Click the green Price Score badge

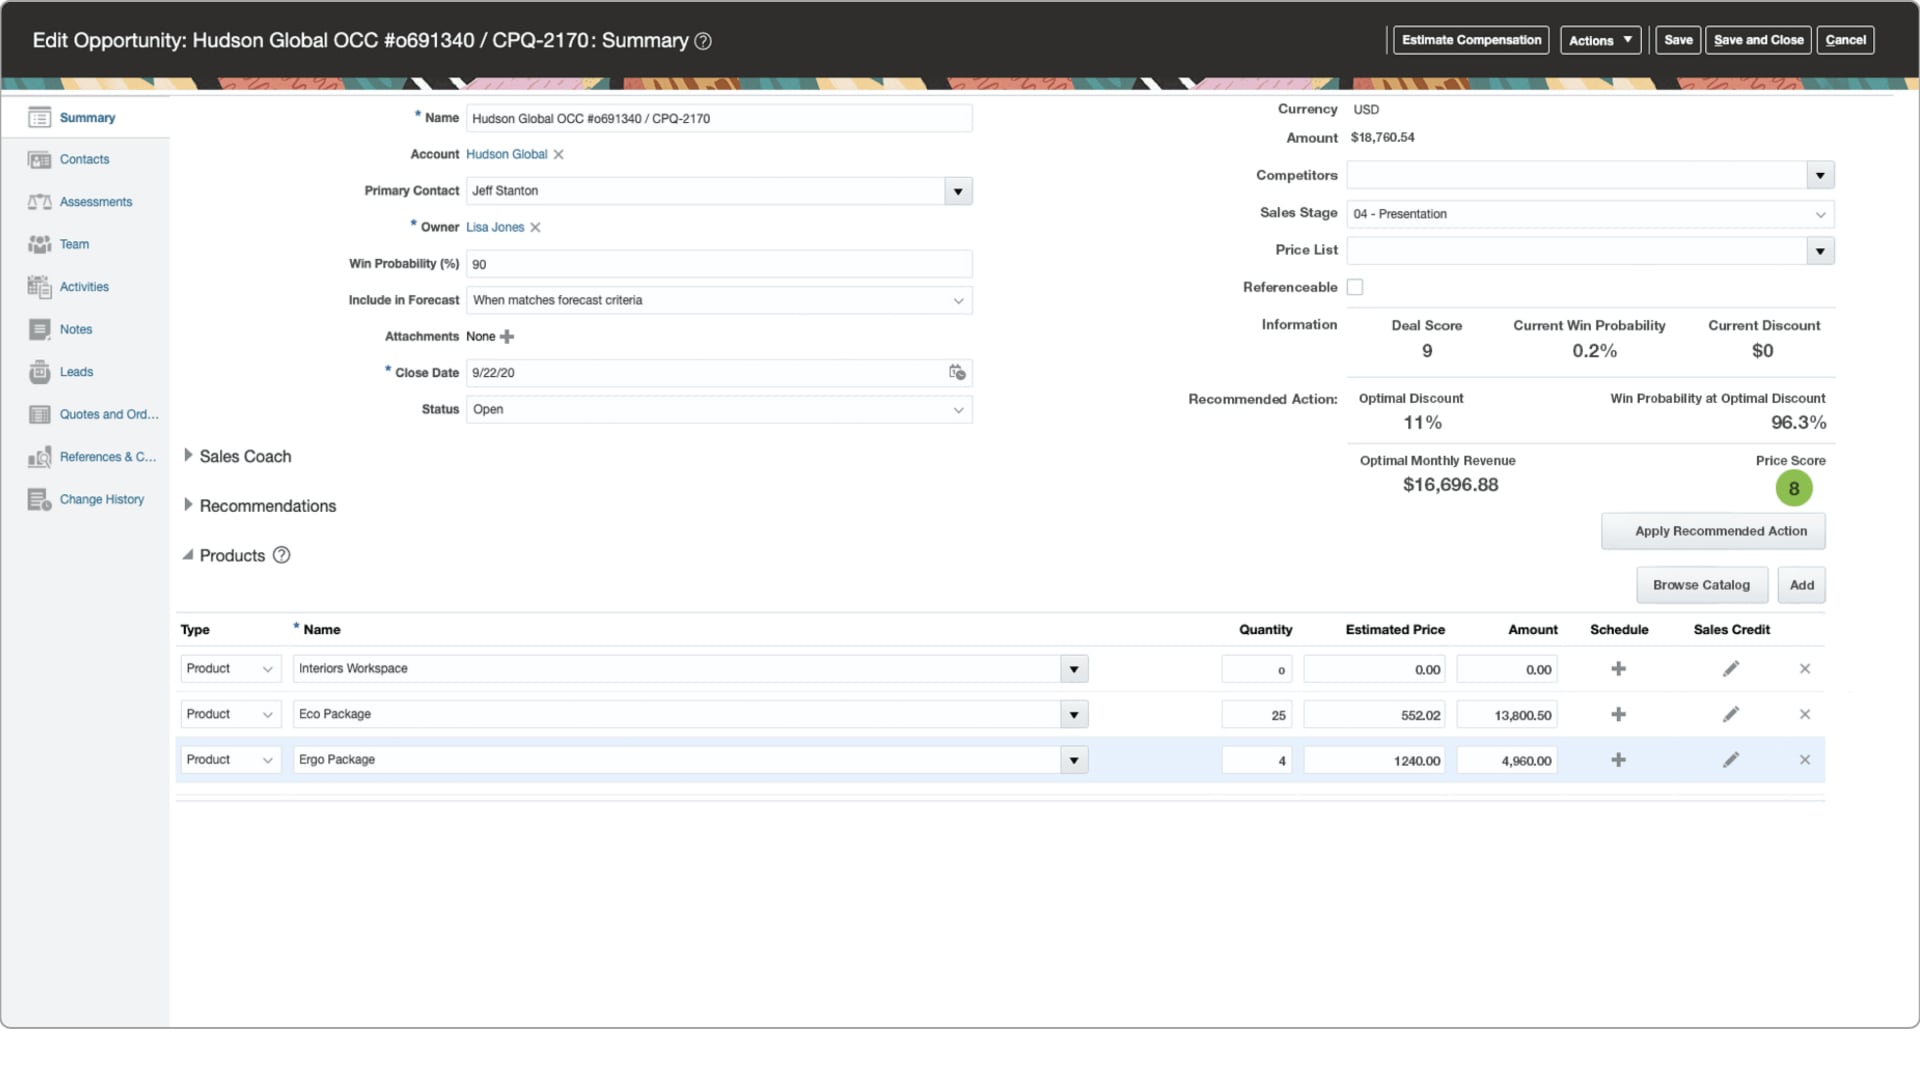click(x=1793, y=488)
